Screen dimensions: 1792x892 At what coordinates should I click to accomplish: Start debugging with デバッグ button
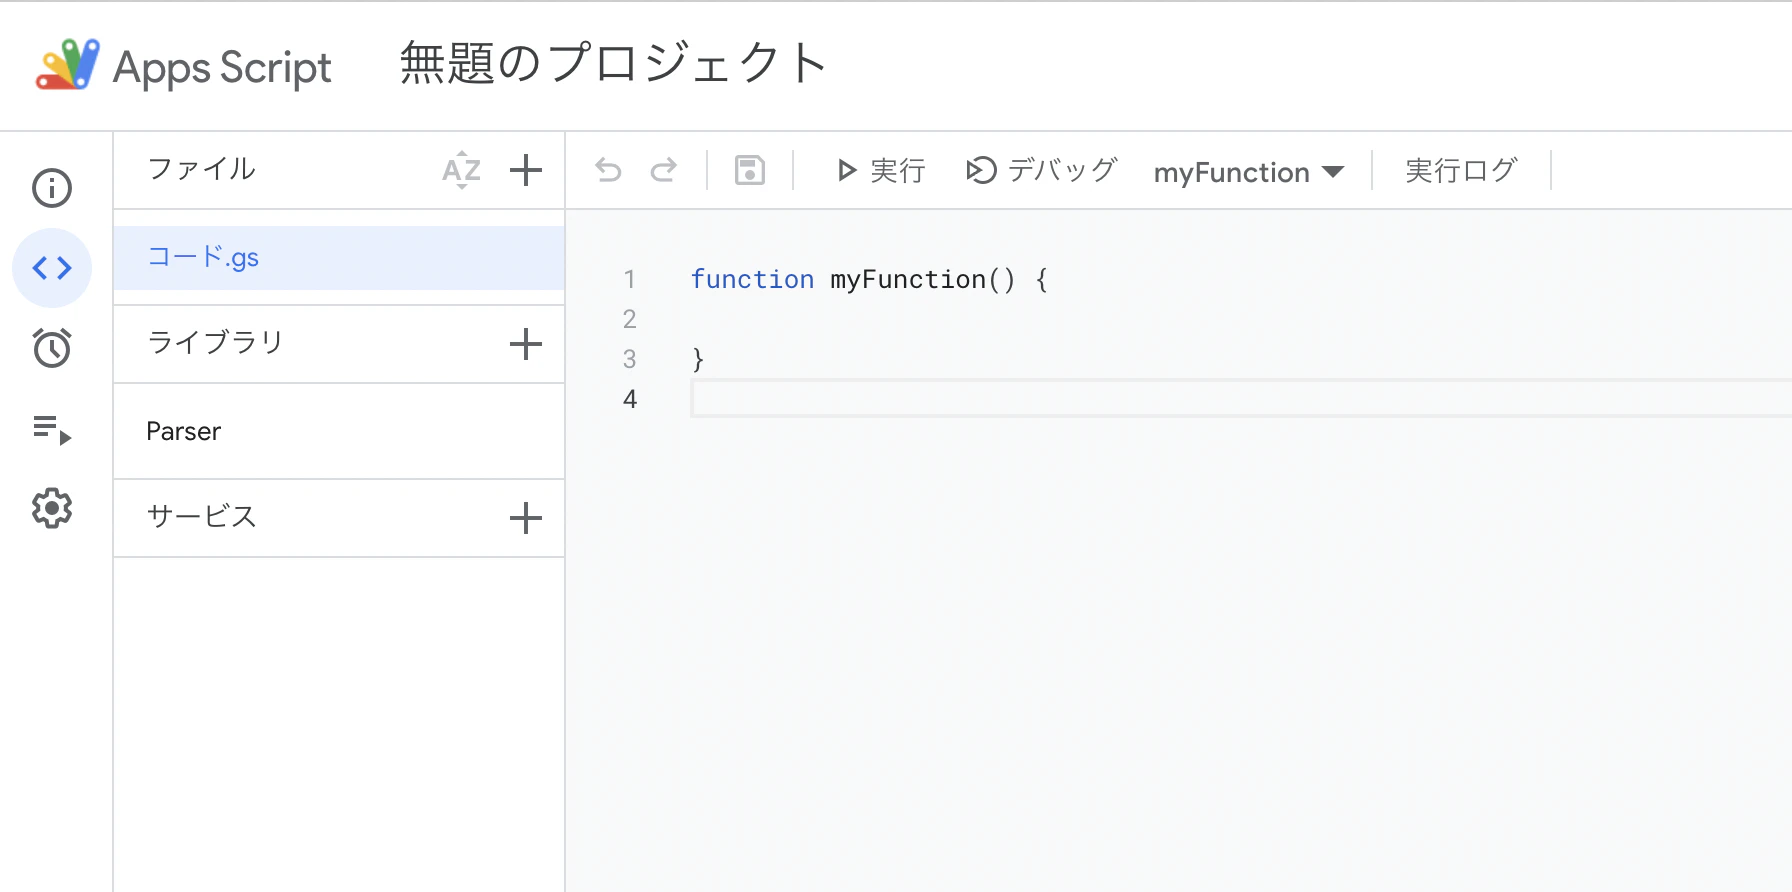coord(1042,171)
